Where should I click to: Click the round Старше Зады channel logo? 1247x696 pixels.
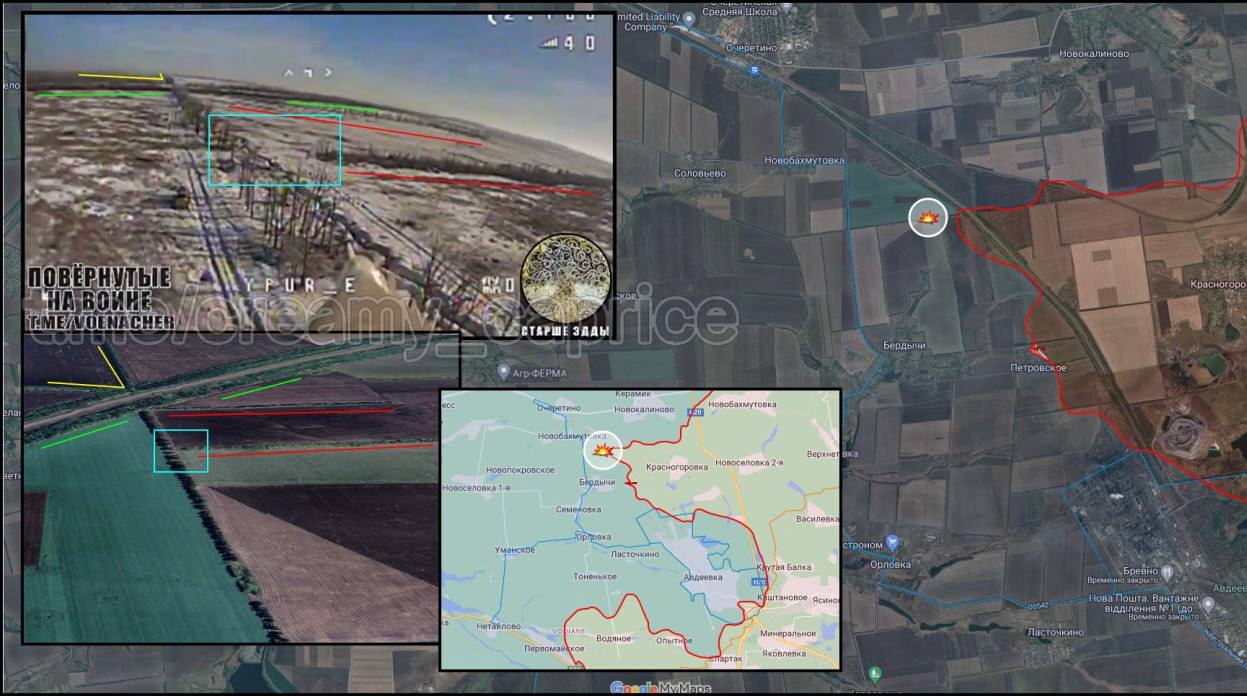[565, 278]
